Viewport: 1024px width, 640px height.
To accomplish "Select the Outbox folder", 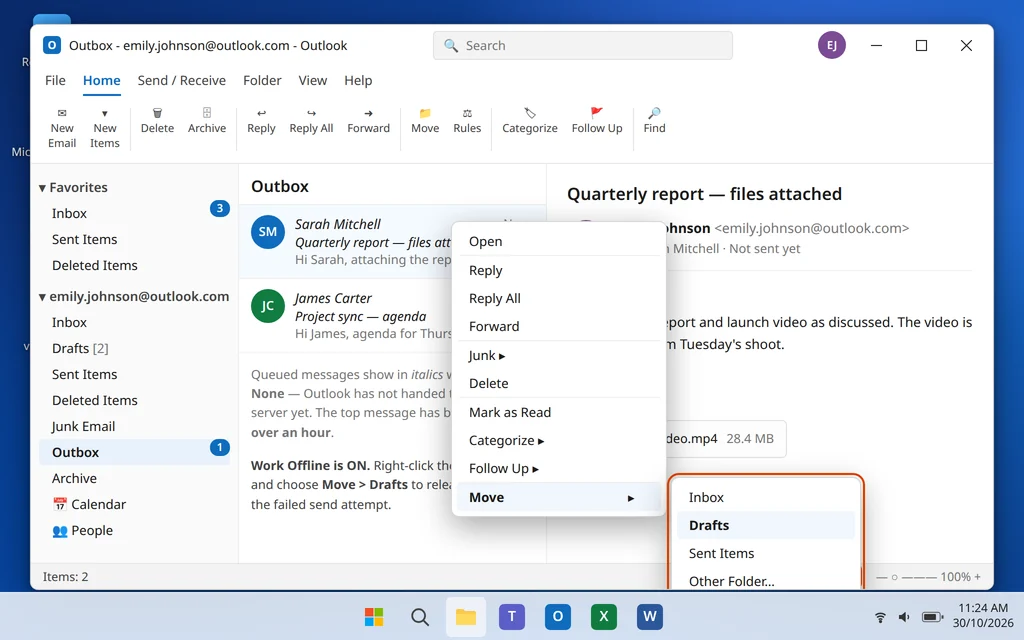I will click(x=135, y=452).
